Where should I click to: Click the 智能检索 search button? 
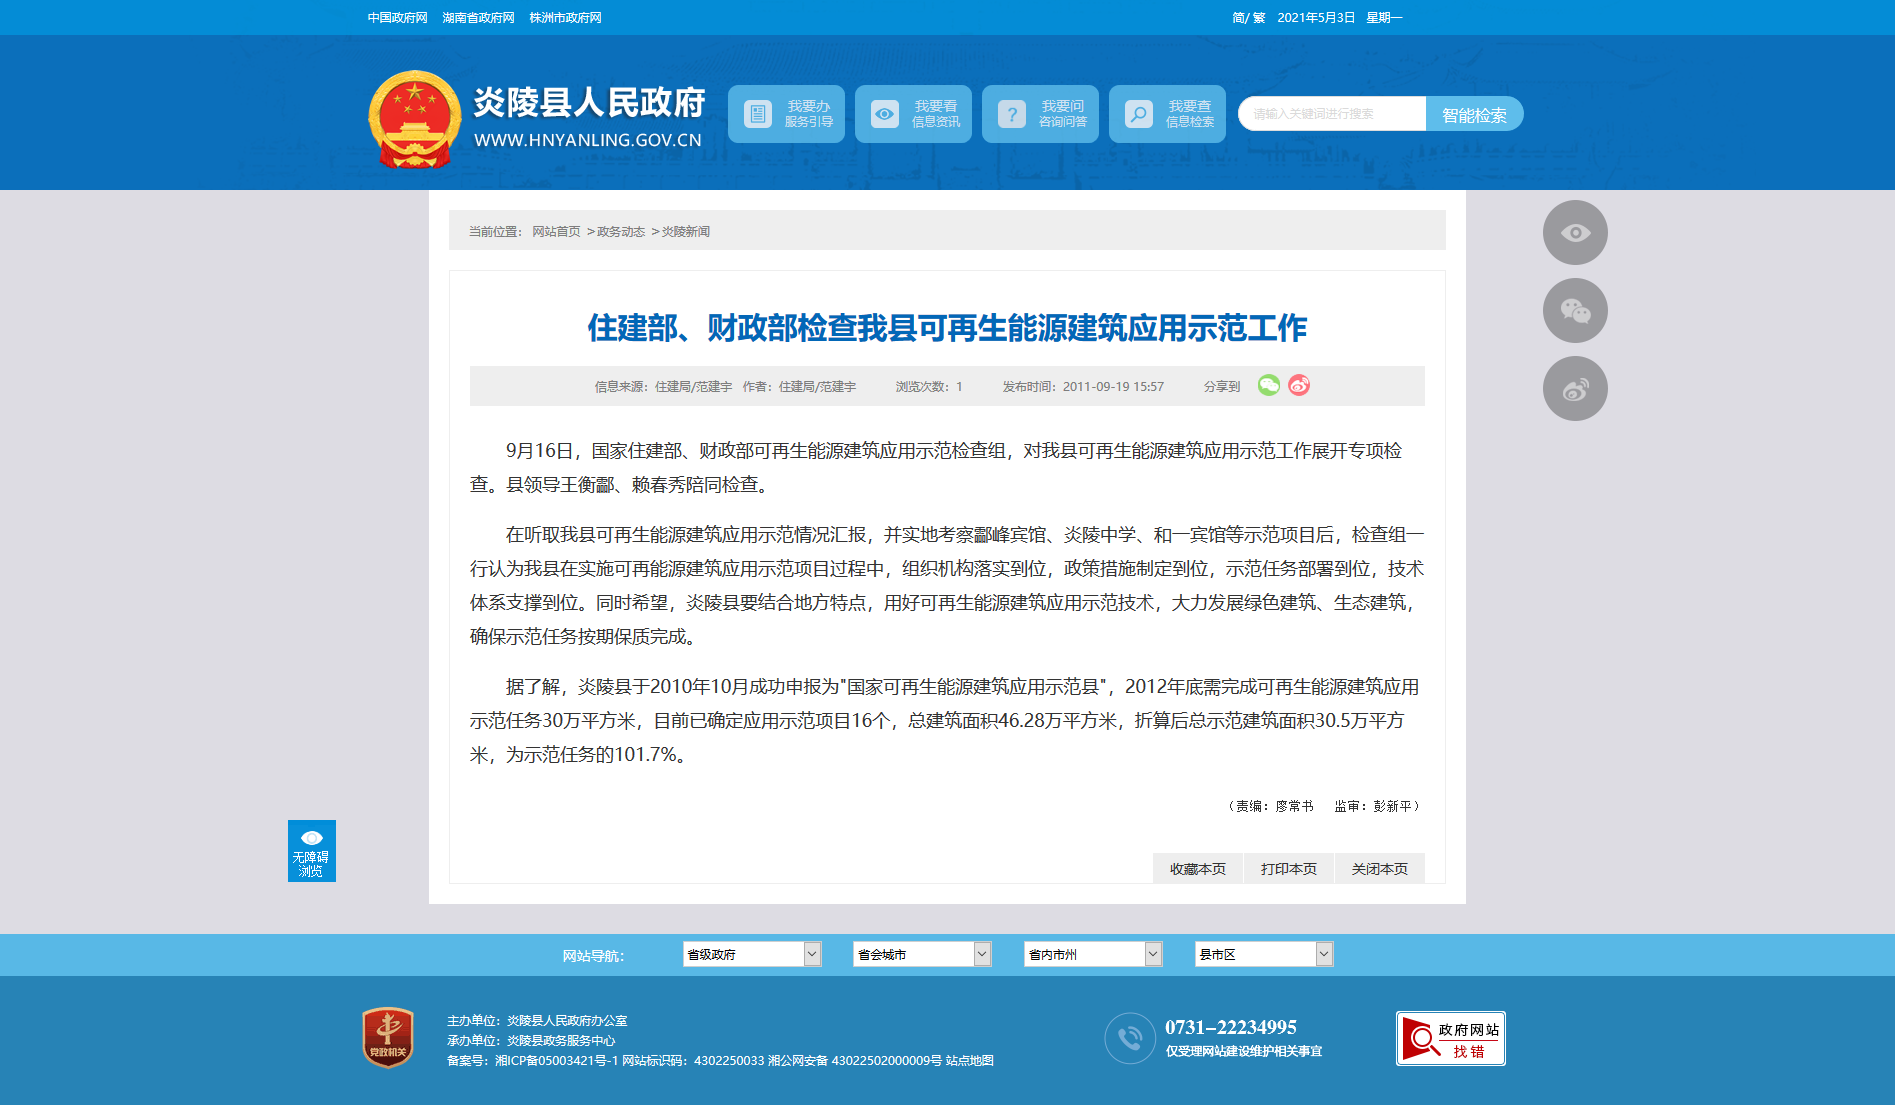tap(1474, 114)
